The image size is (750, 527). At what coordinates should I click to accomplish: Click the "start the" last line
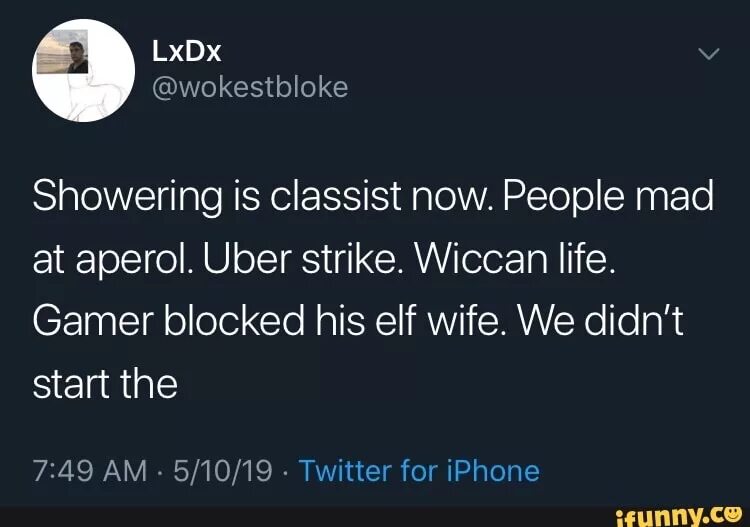point(105,384)
